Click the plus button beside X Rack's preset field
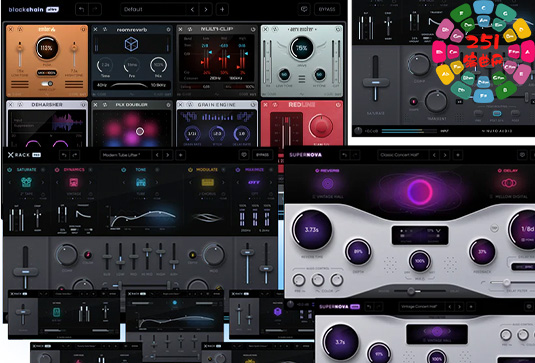 tap(181, 155)
